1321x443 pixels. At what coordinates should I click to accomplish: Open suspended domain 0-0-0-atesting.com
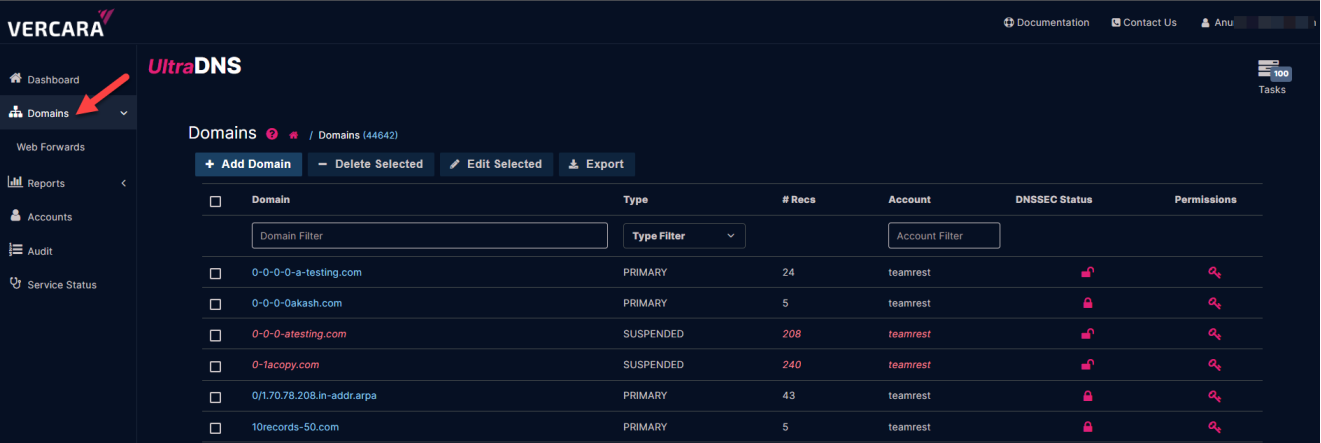[299, 334]
